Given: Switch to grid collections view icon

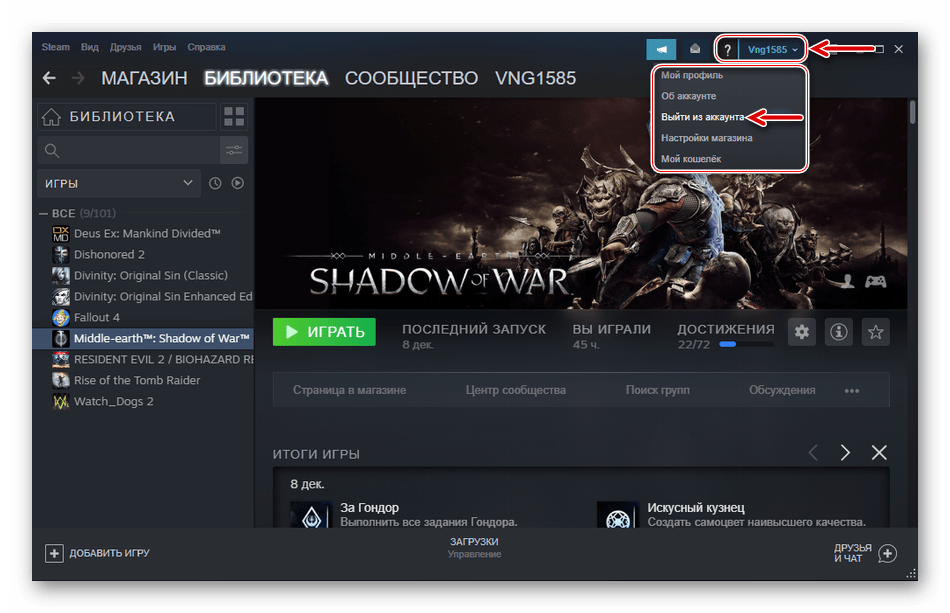Looking at the screenshot, I should coord(233,117).
